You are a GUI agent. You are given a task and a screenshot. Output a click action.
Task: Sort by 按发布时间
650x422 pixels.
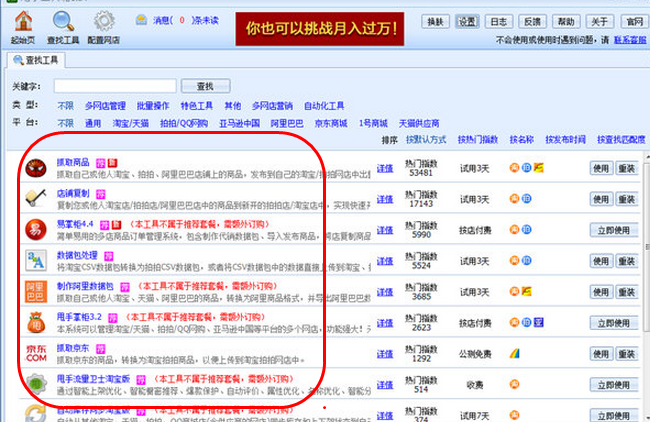tap(565, 140)
